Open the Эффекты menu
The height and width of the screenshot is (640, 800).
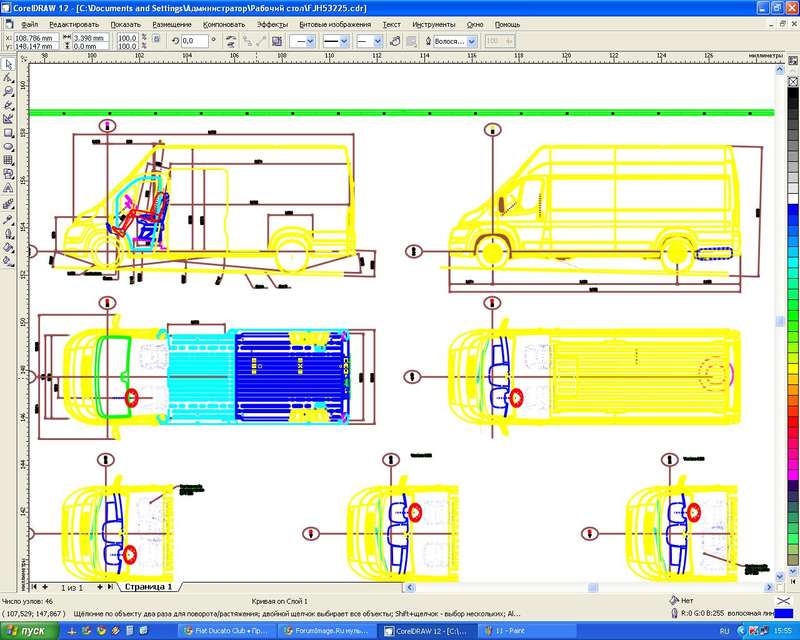[270, 23]
